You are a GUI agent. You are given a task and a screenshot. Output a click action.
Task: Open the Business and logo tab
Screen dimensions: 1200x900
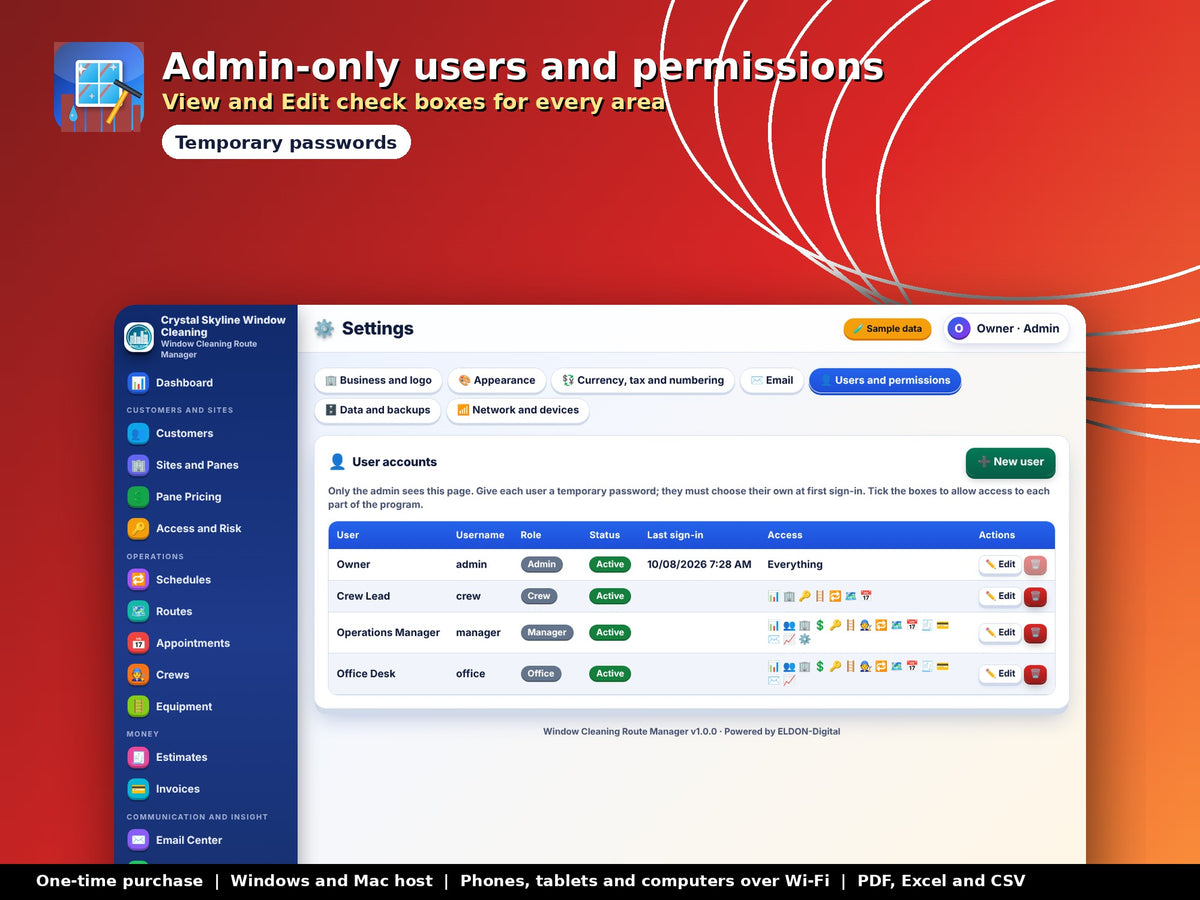(x=378, y=381)
